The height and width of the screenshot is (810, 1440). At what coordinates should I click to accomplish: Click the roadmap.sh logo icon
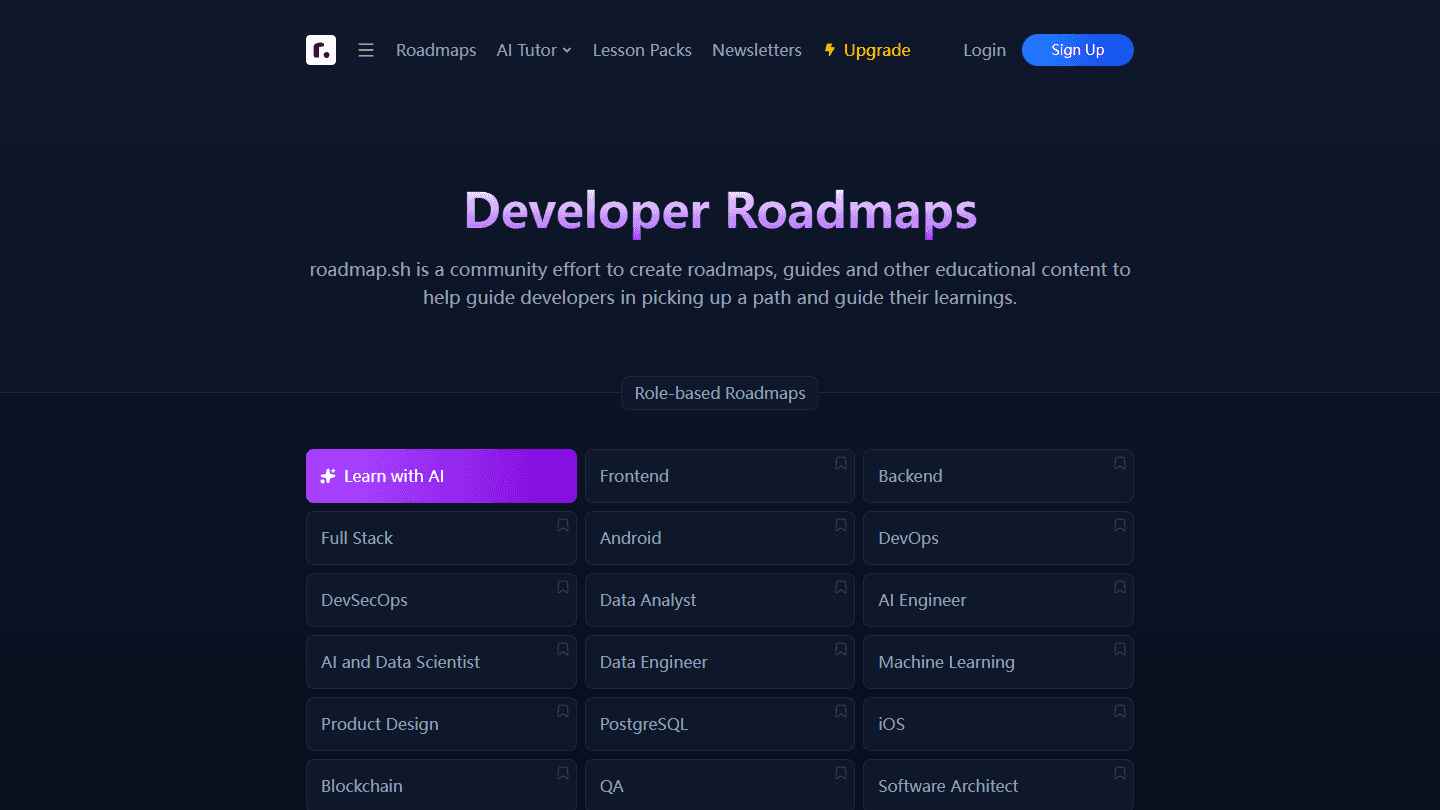[x=321, y=50]
